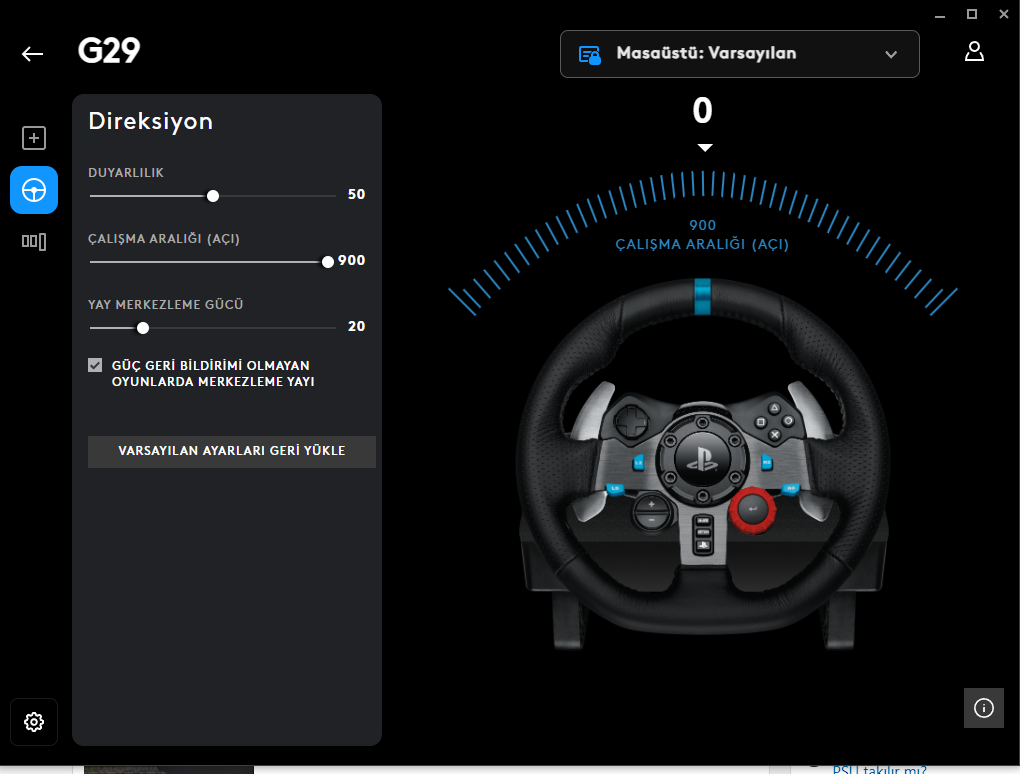Click the G29 device title
This screenshot has height=774, width=1020.
click(x=109, y=51)
